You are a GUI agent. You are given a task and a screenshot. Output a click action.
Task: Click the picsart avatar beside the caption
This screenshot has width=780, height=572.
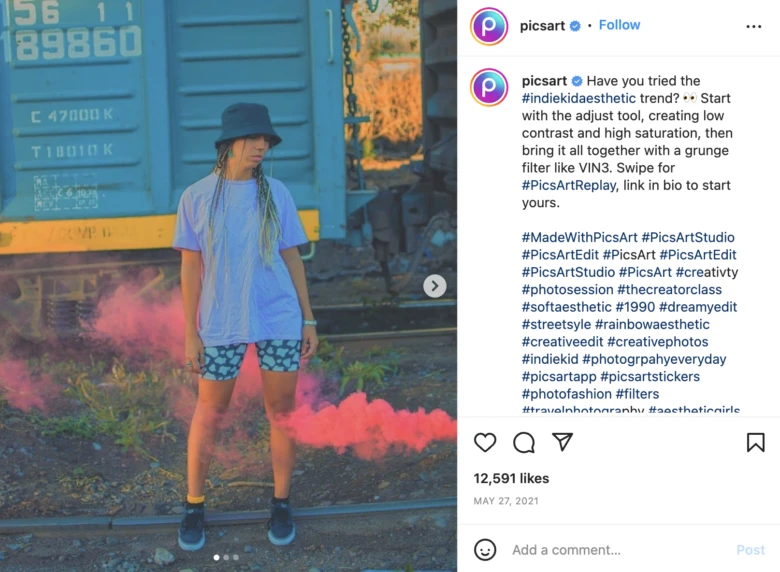(489, 87)
